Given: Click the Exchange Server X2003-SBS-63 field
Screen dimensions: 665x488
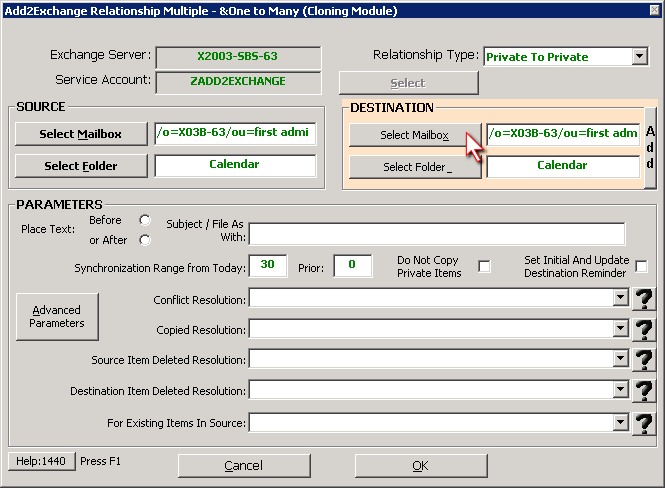Looking at the screenshot, I should click(238, 57).
